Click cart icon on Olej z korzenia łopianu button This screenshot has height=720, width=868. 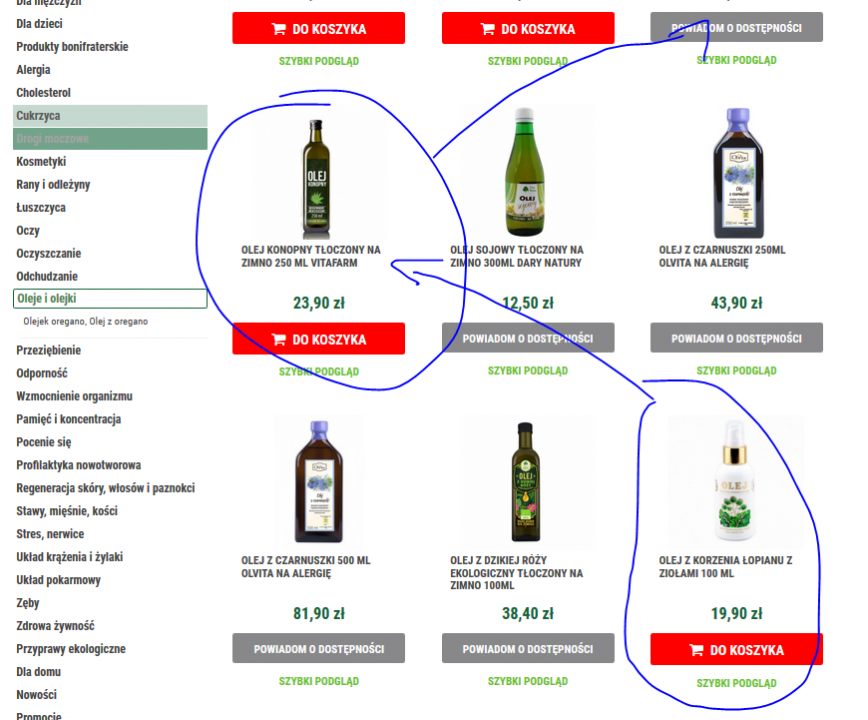click(x=696, y=650)
